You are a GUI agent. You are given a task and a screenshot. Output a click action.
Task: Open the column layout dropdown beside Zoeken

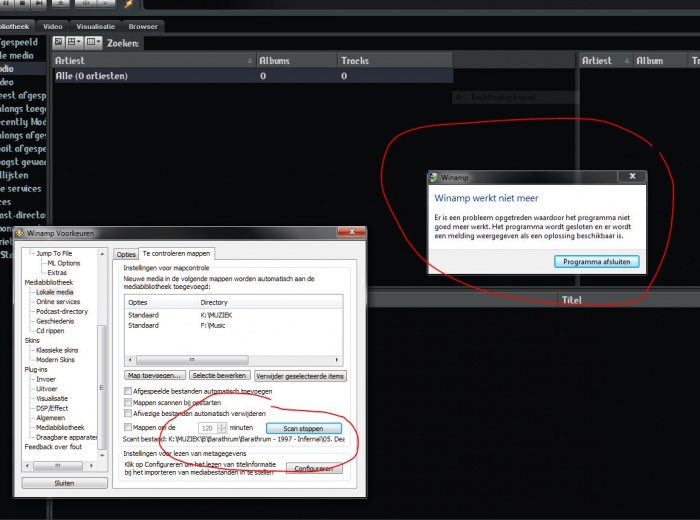pyautogui.click(x=93, y=42)
